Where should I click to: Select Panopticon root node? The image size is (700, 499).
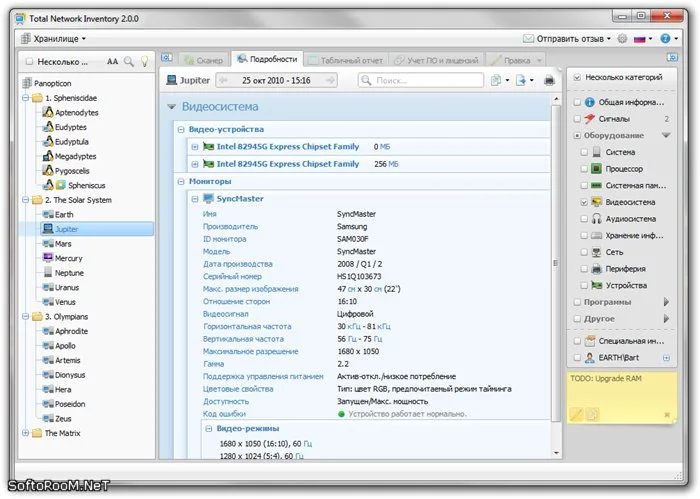[52, 83]
